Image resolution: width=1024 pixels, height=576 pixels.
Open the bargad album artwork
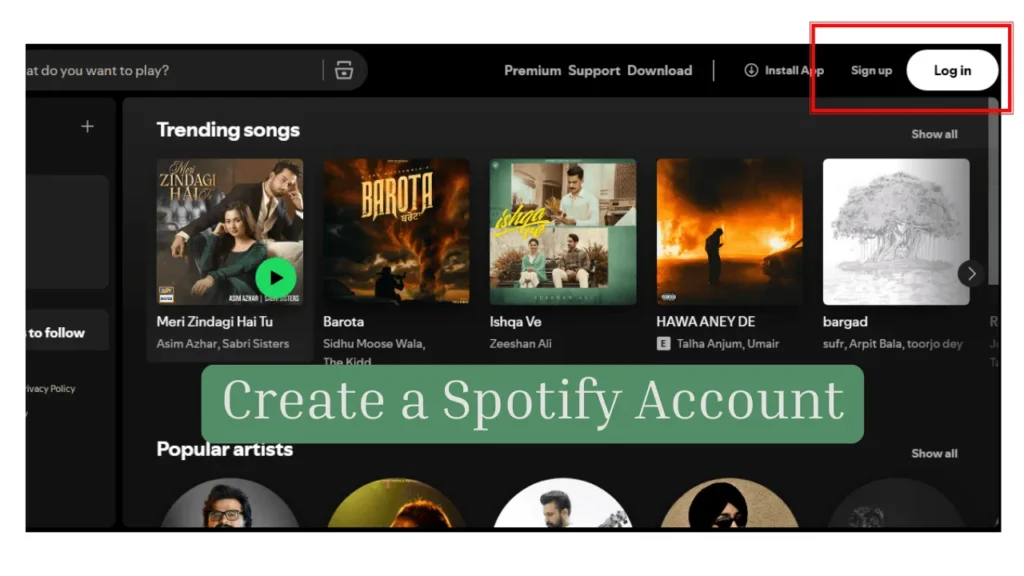click(x=895, y=230)
